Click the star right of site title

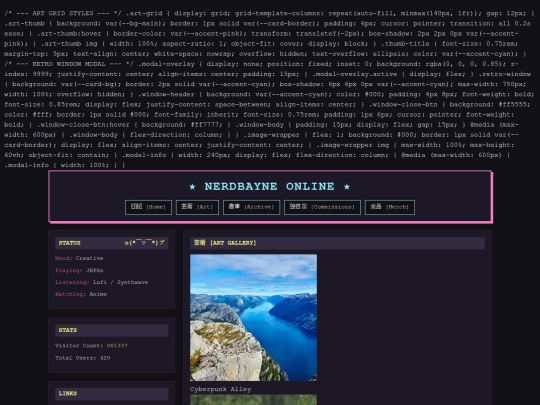coord(347,187)
